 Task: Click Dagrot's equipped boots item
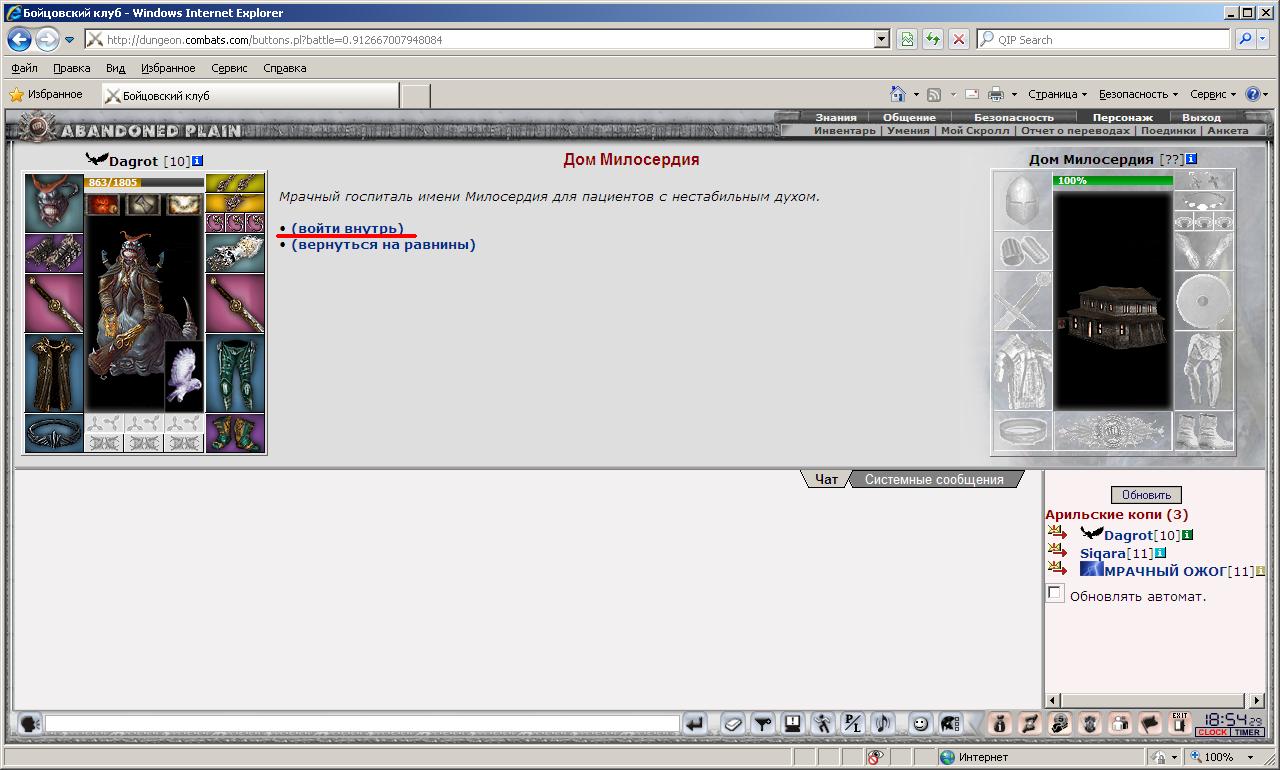(x=235, y=433)
